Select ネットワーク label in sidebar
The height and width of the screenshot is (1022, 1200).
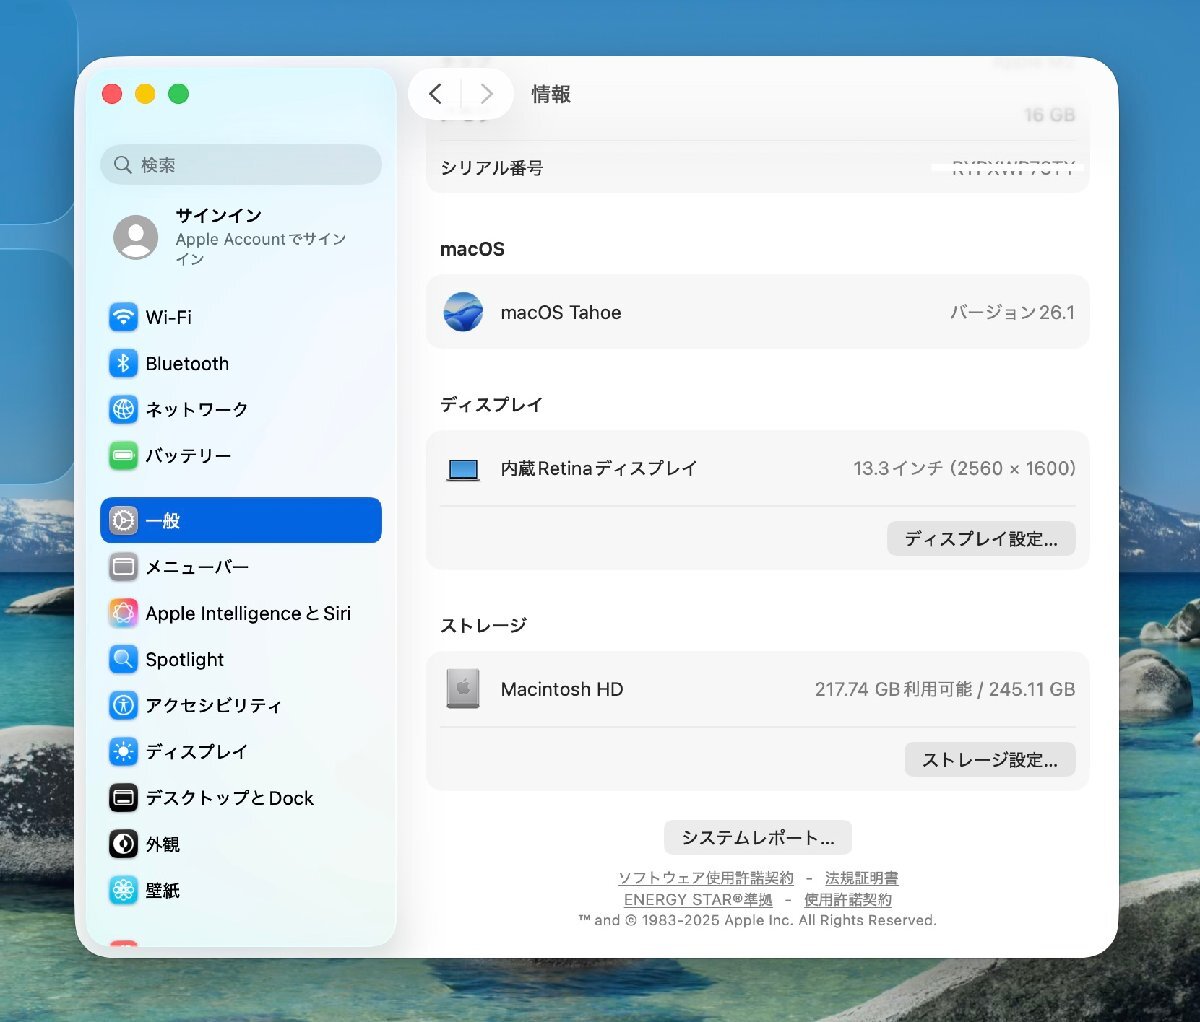tap(197, 409)
